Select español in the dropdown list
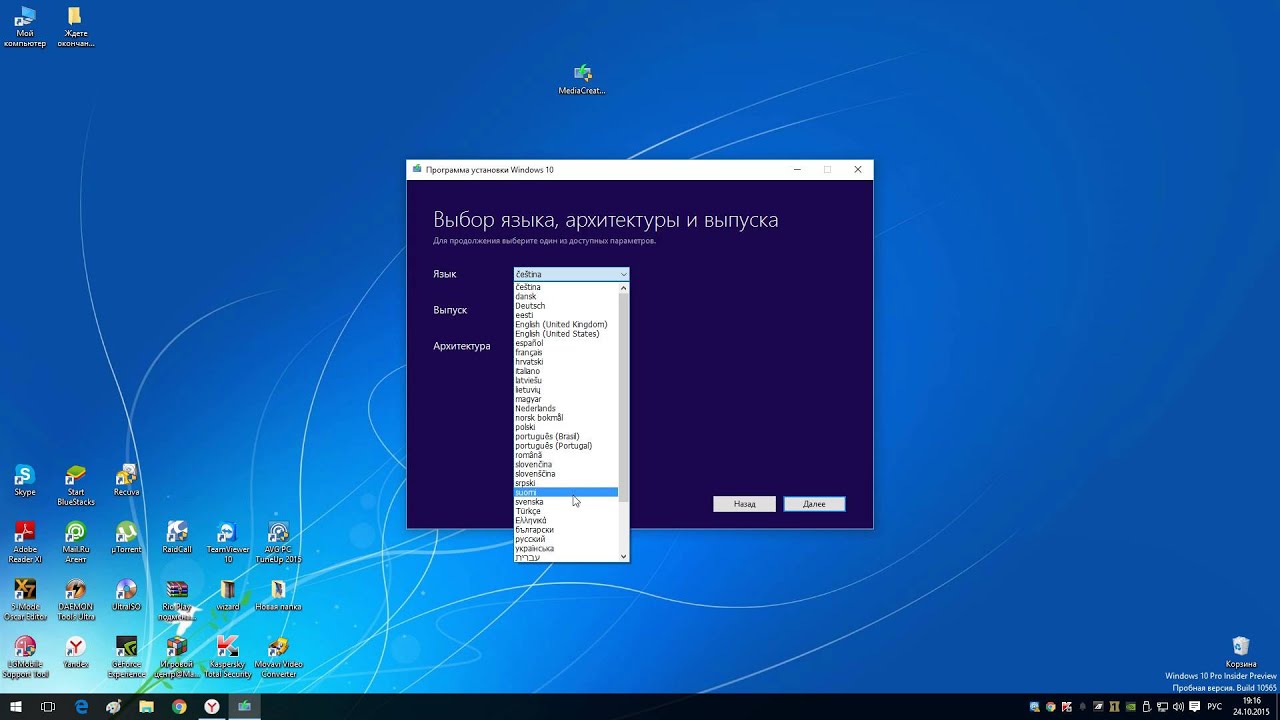This screenshot has width=1280, height=720. tap(566, 343)
